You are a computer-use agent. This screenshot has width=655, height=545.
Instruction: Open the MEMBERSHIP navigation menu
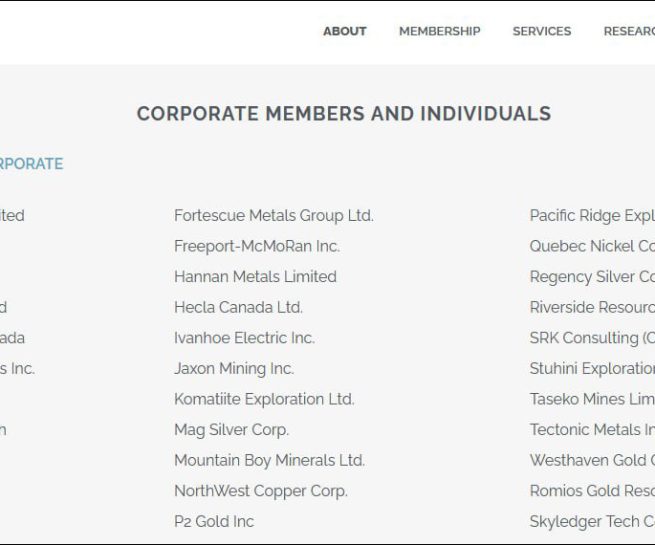click(439, 31)
